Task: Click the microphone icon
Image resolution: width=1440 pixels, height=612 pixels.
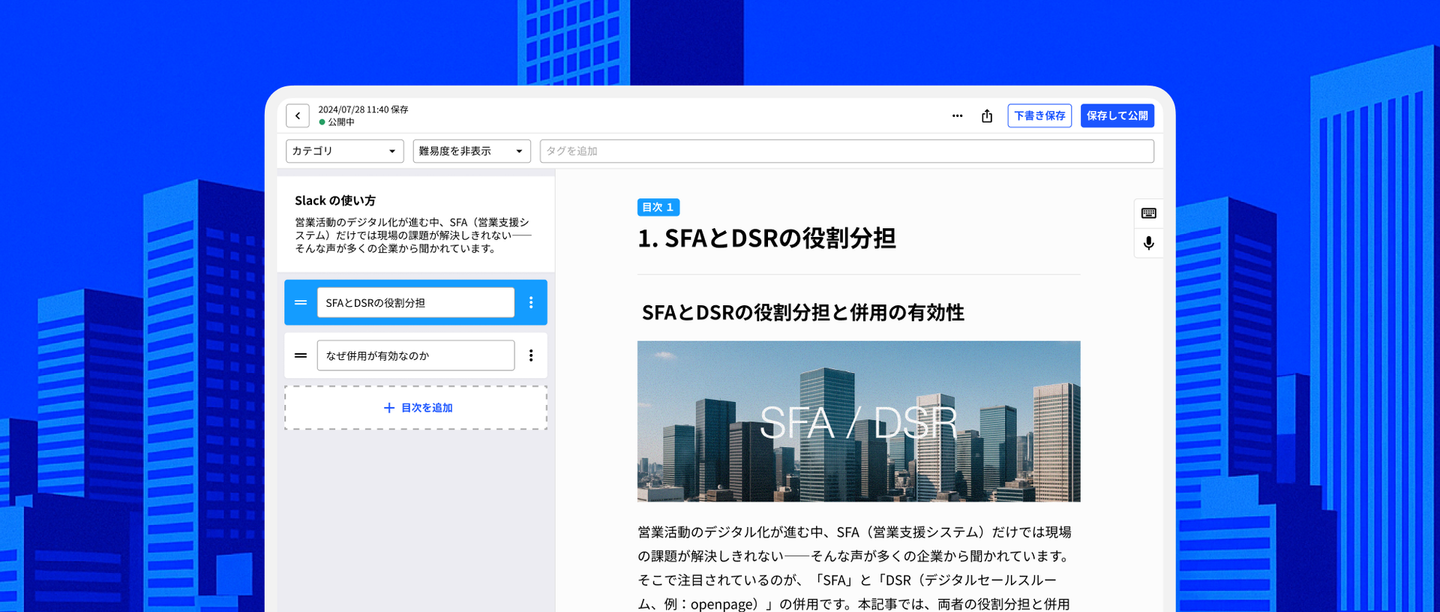Action: tap(1148, 243)
